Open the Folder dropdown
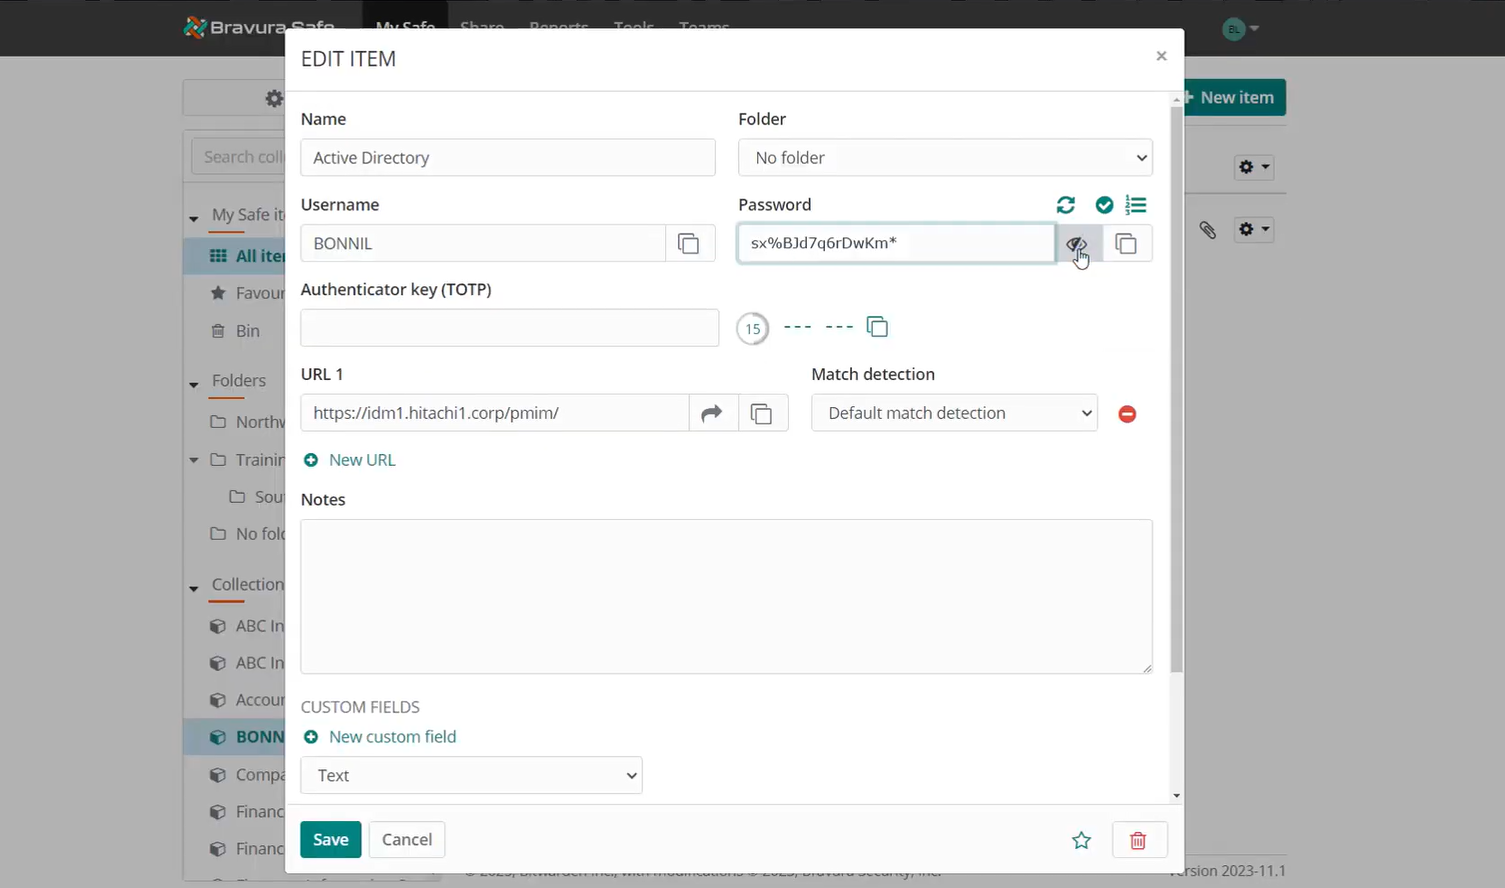This screenshot has width=1505, height=888. pyautogui.click(x=944, y=158)
